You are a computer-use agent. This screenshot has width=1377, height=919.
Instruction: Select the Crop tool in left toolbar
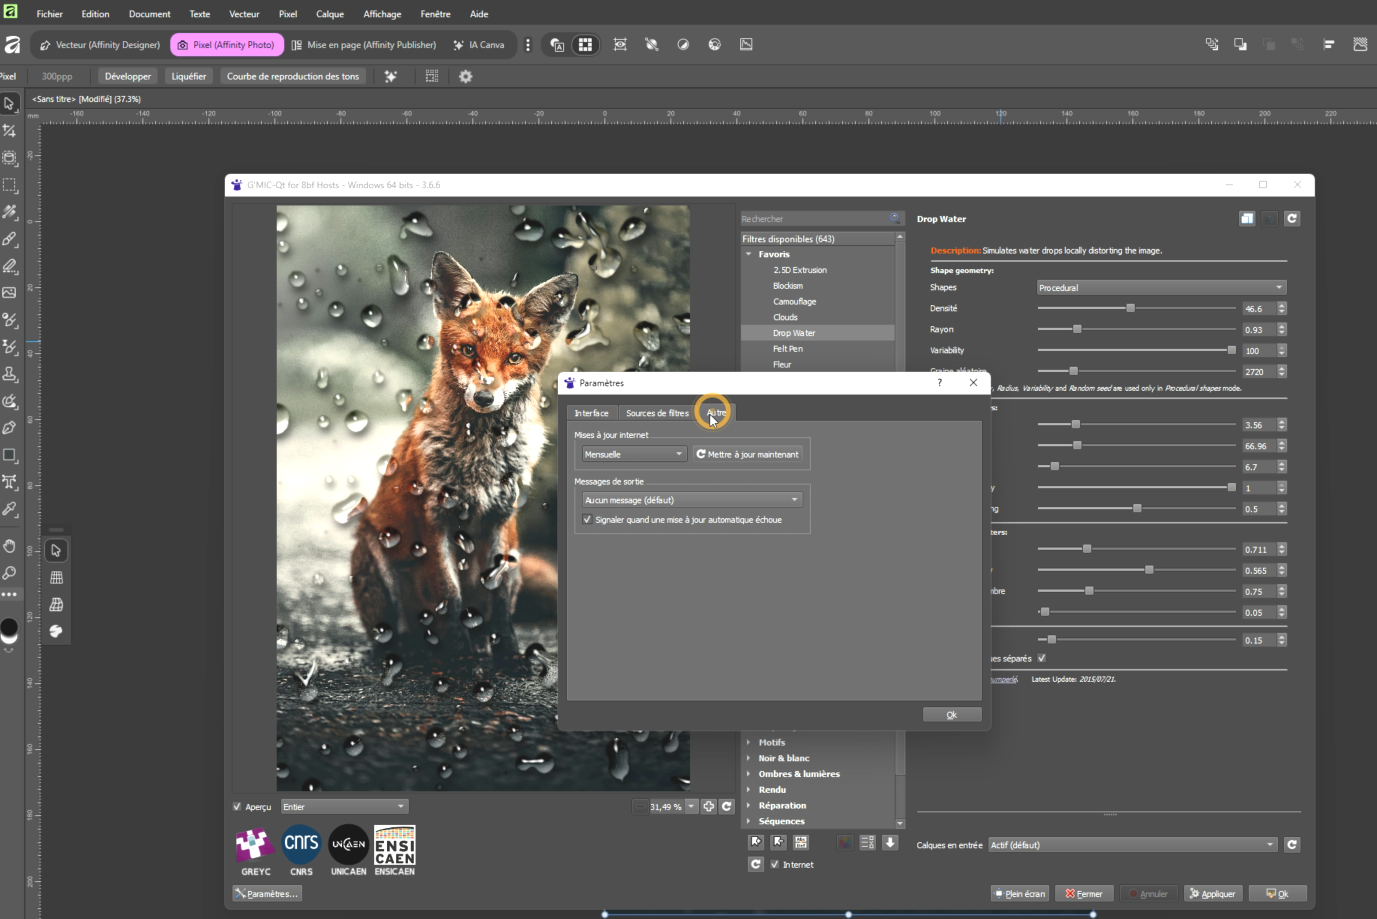10,131
